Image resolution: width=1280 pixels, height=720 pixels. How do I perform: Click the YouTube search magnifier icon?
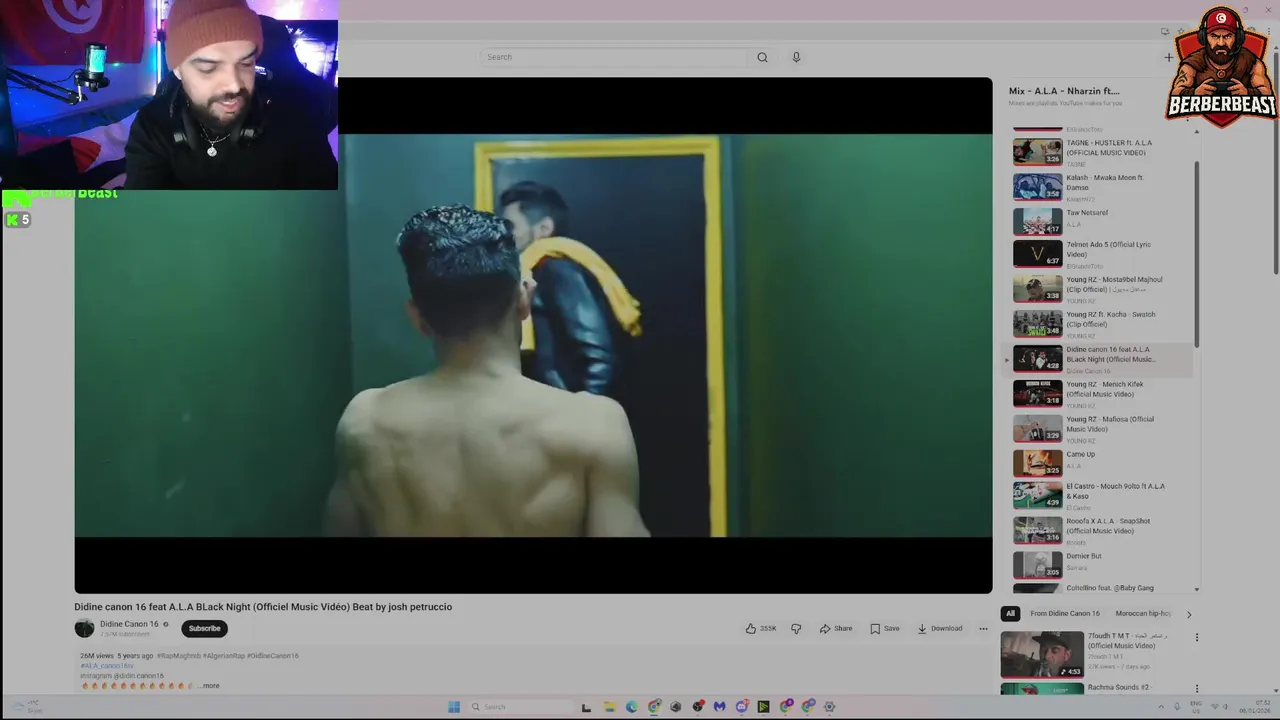pos(762,57)
